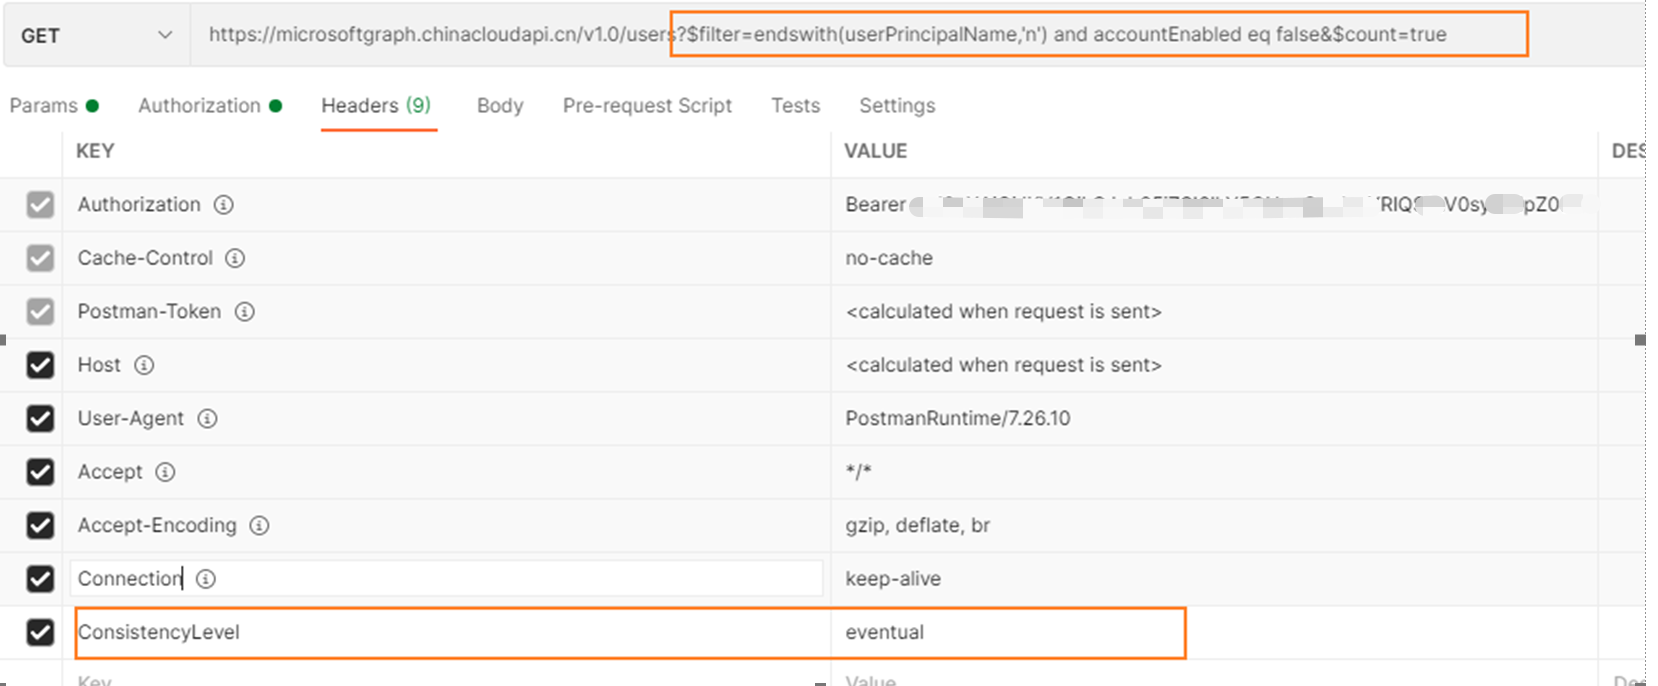Open the GET method dropdown
Image resolution: width=1658 pixels, height=686 pixels.
click(95, 36)
